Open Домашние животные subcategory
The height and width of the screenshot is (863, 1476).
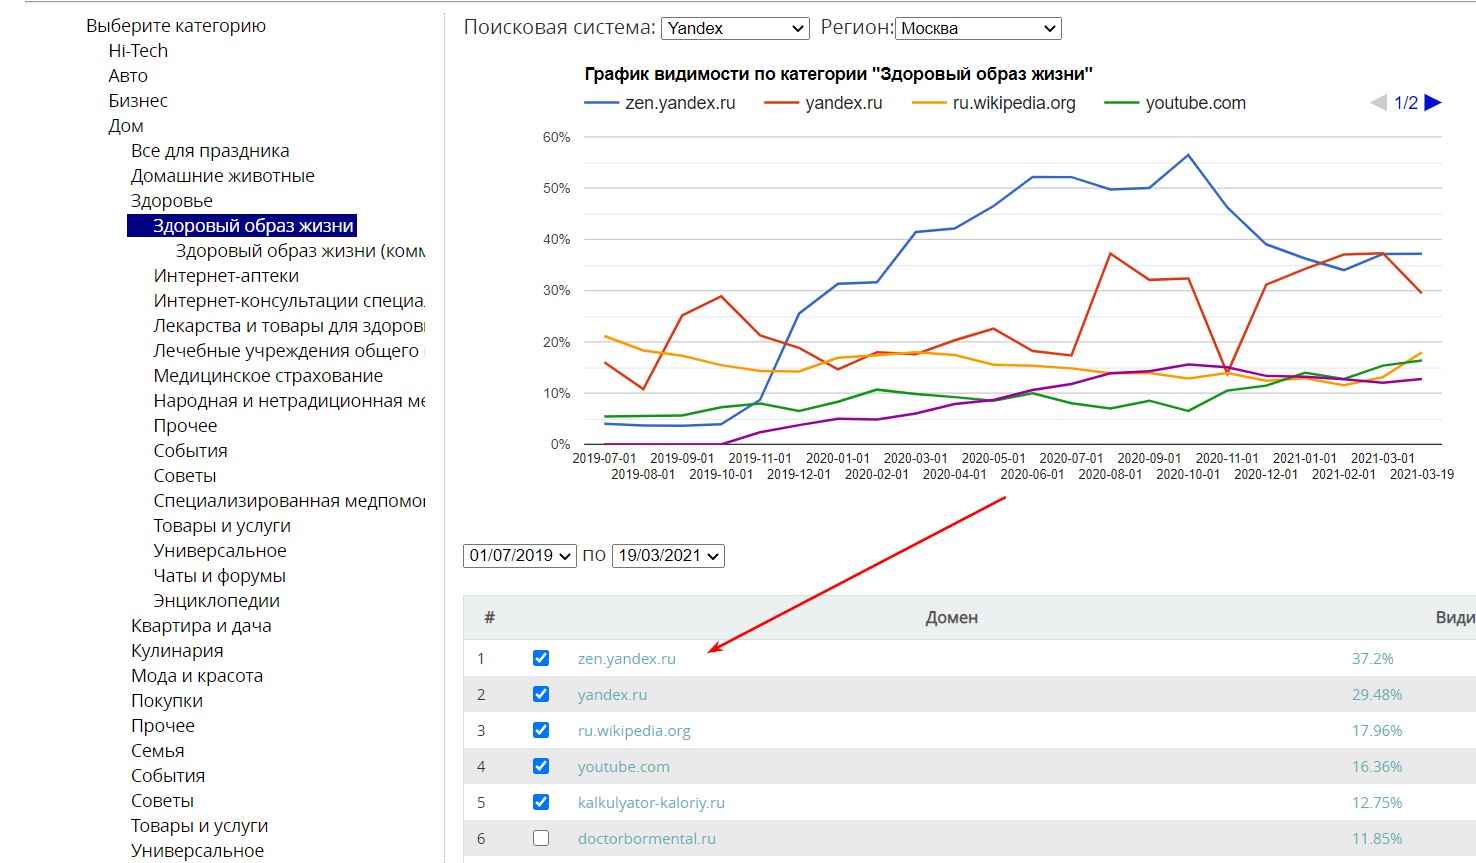coord(222,175)
